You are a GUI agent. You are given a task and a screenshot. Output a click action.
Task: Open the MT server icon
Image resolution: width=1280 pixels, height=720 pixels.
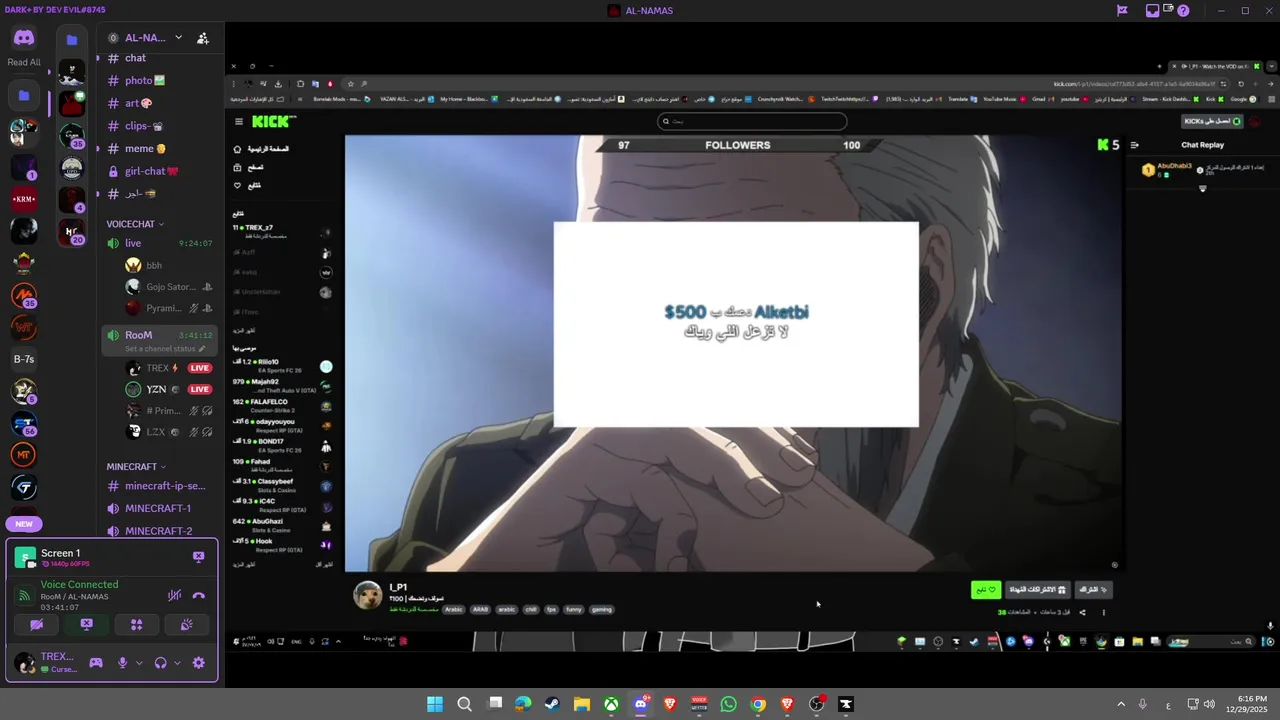click(24, 455)
